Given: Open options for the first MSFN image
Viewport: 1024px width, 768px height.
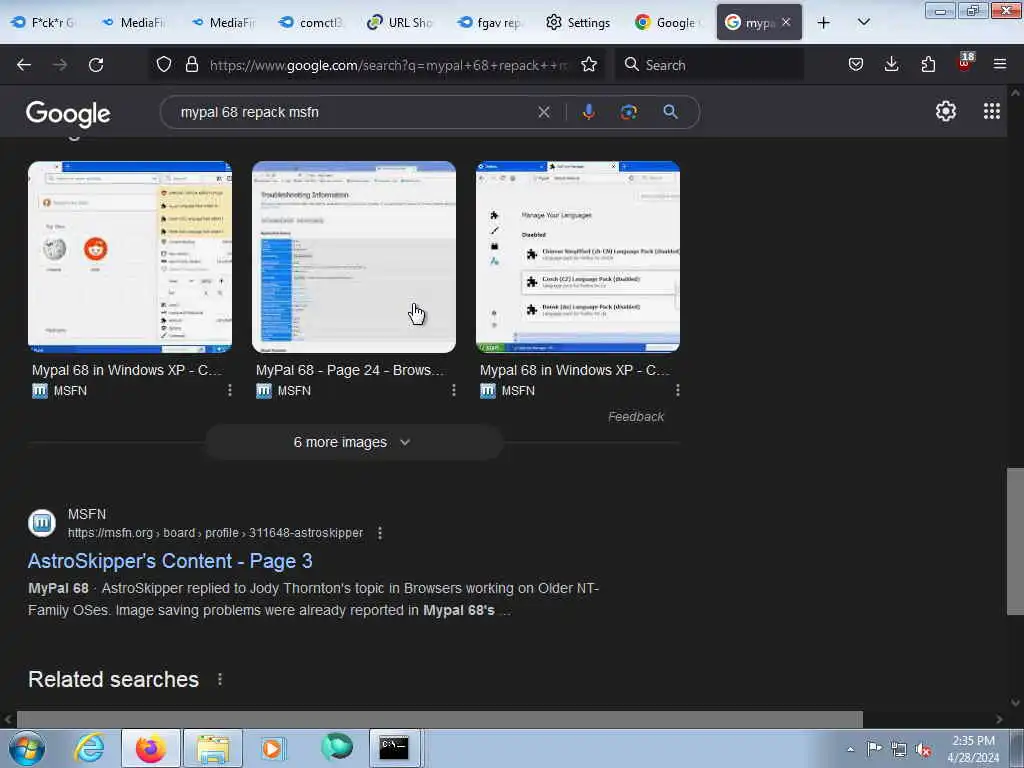Looking at the screenshot, I should coord(229,390).
